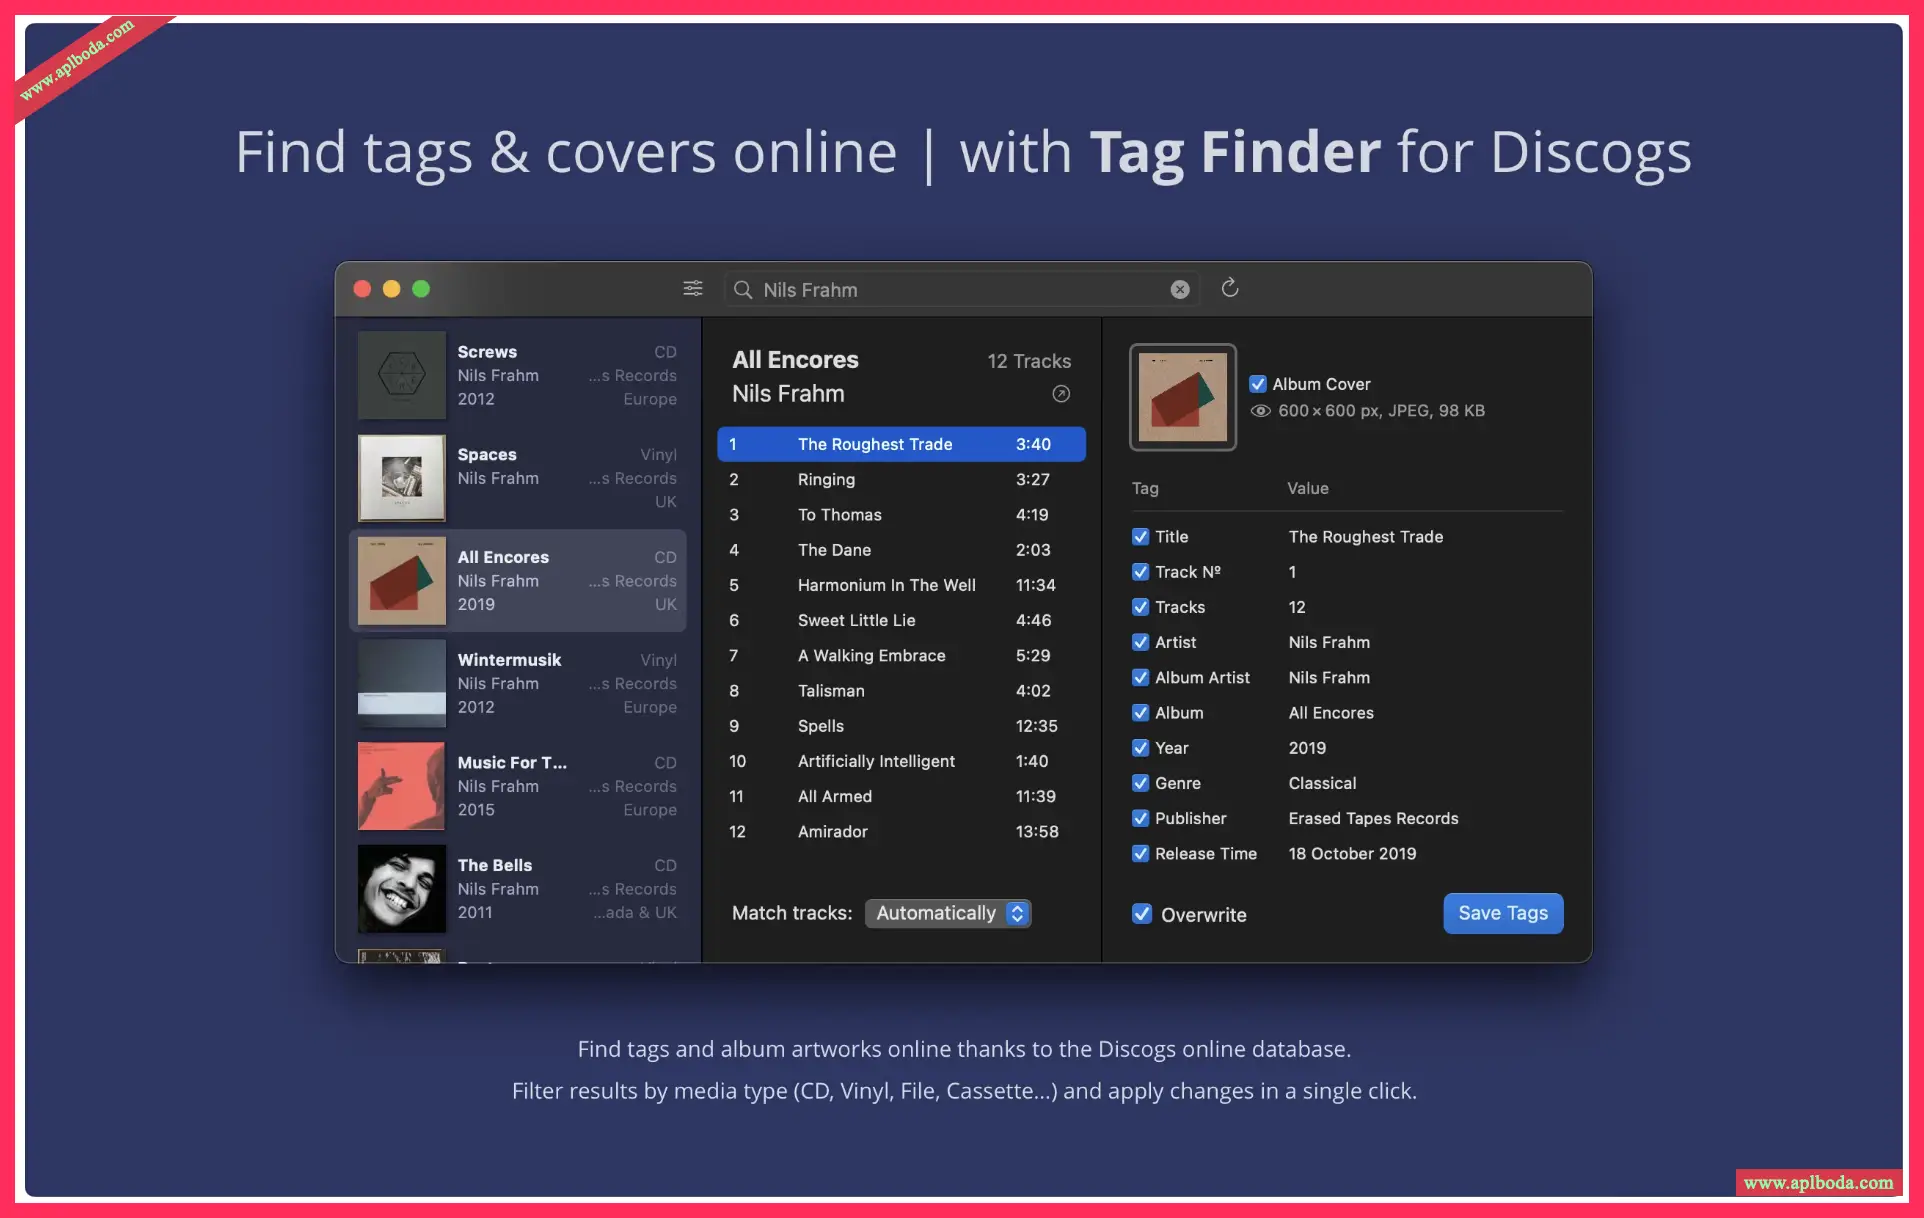Open the Match tracks Automatically dropdown
This screenshot has height=1218, width=1924.
tap(947, 913)
